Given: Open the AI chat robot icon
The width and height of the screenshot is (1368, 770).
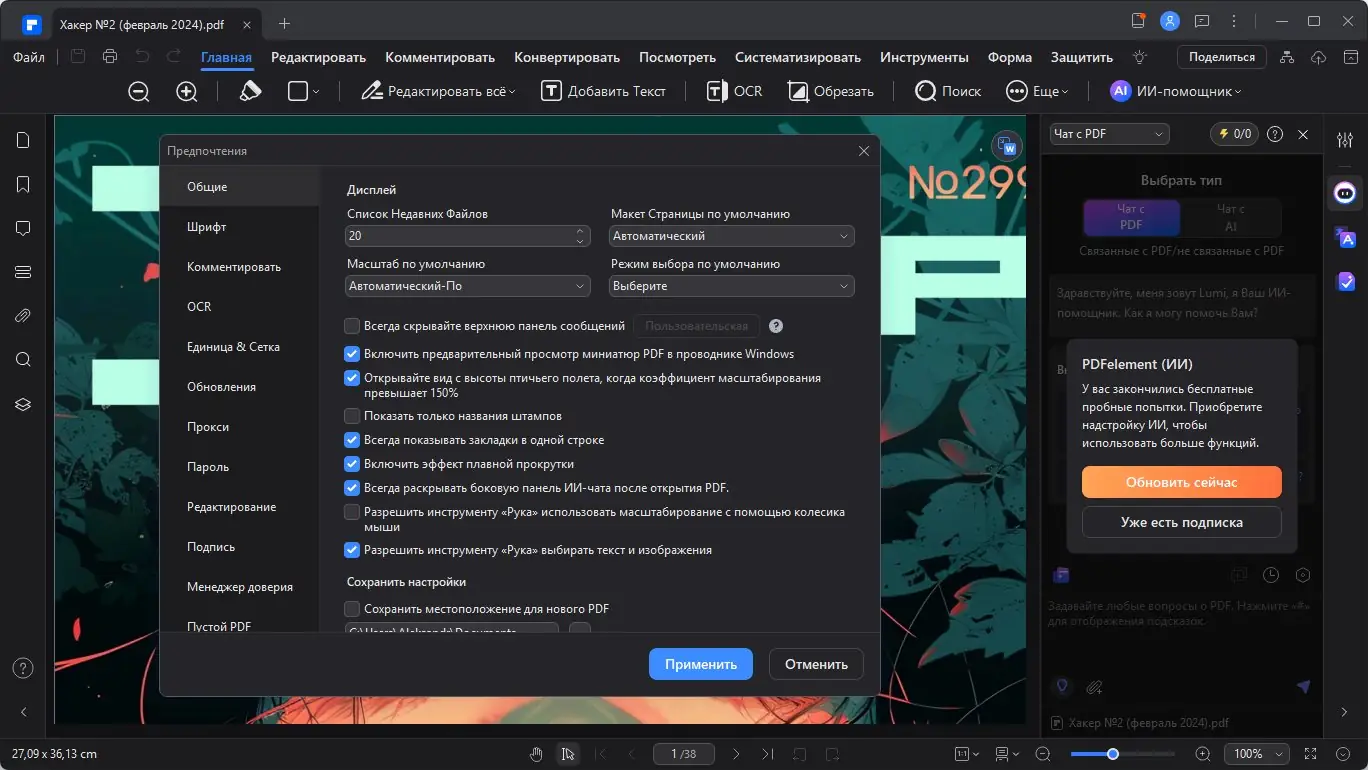Looking at the screenshot, I should 1345,192.
